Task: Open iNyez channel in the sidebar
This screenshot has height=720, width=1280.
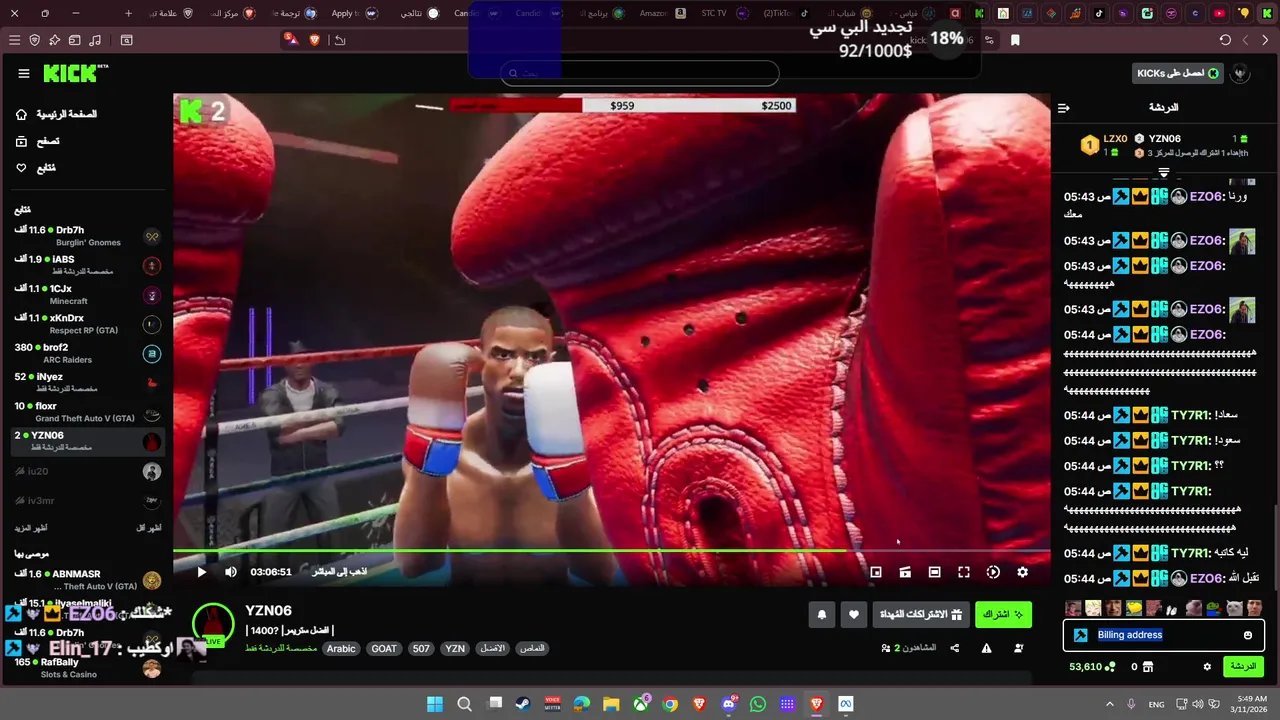Action: pos(88,382)
